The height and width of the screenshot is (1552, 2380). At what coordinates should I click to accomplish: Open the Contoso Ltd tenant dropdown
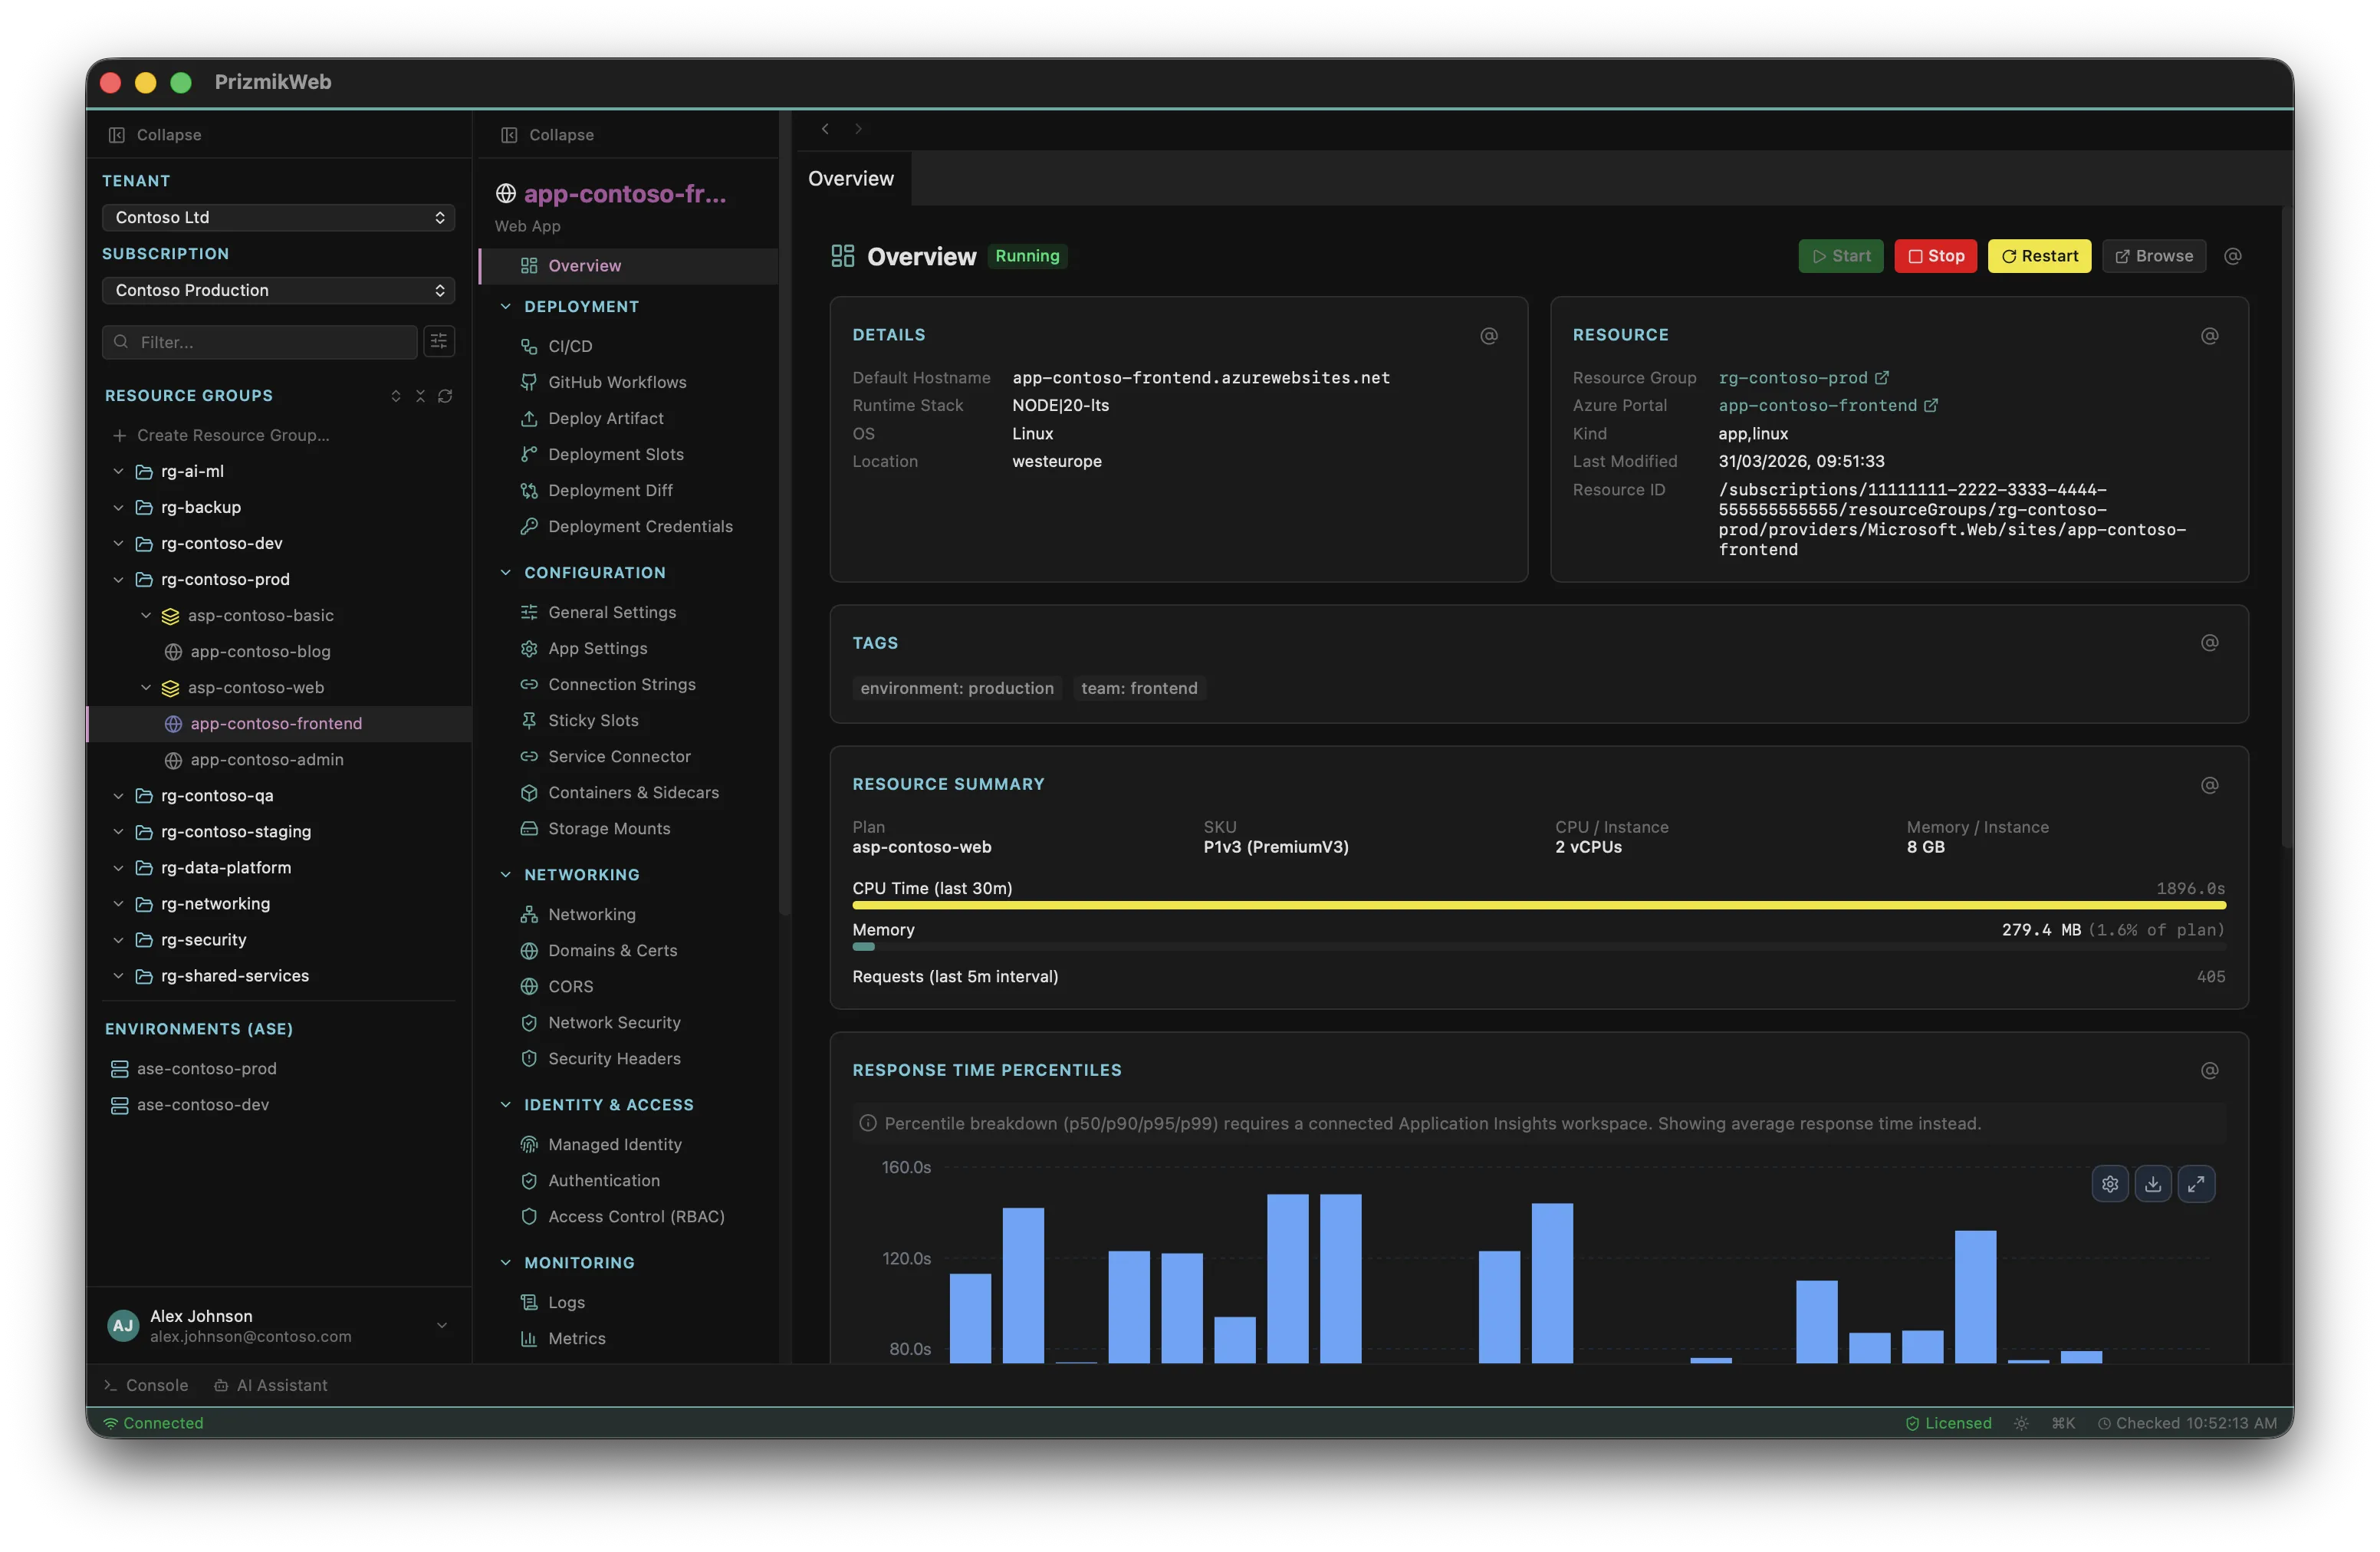(x=278, y=217)
